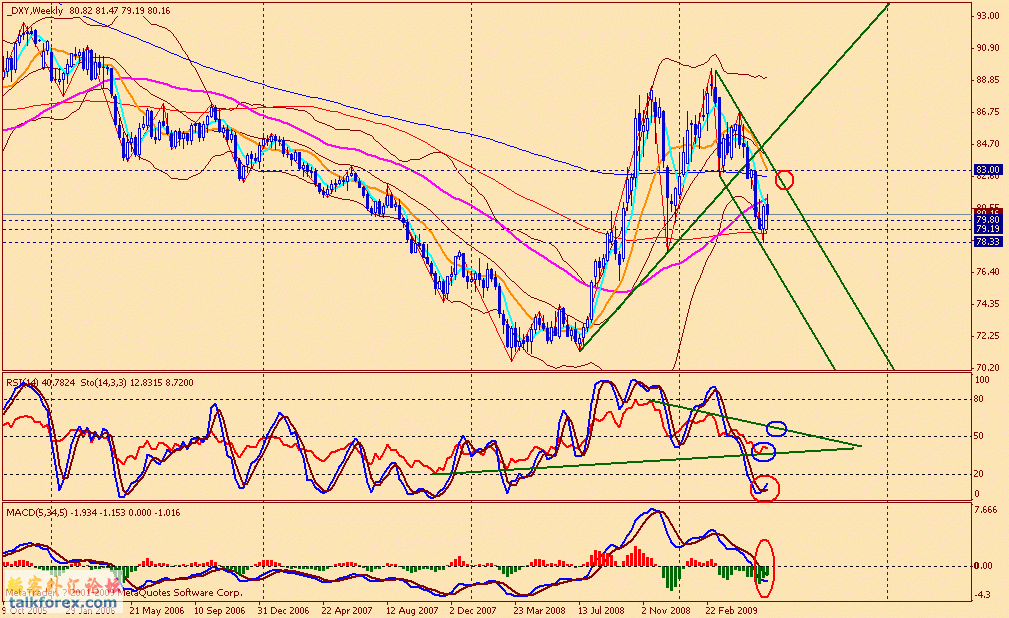
Task: Select the highlighted 79.19 tag on price axis
Action: [988, 229]
